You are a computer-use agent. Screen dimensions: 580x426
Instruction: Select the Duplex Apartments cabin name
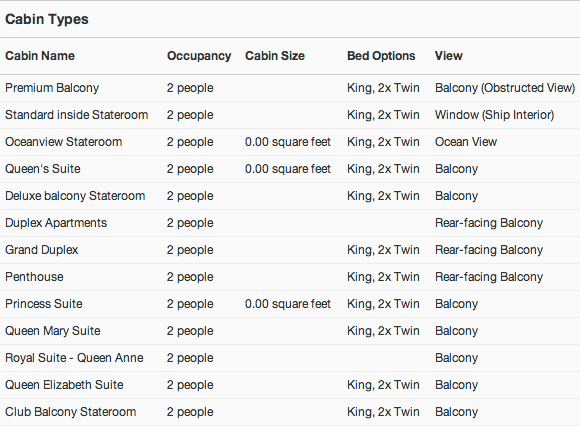point(56,223)
